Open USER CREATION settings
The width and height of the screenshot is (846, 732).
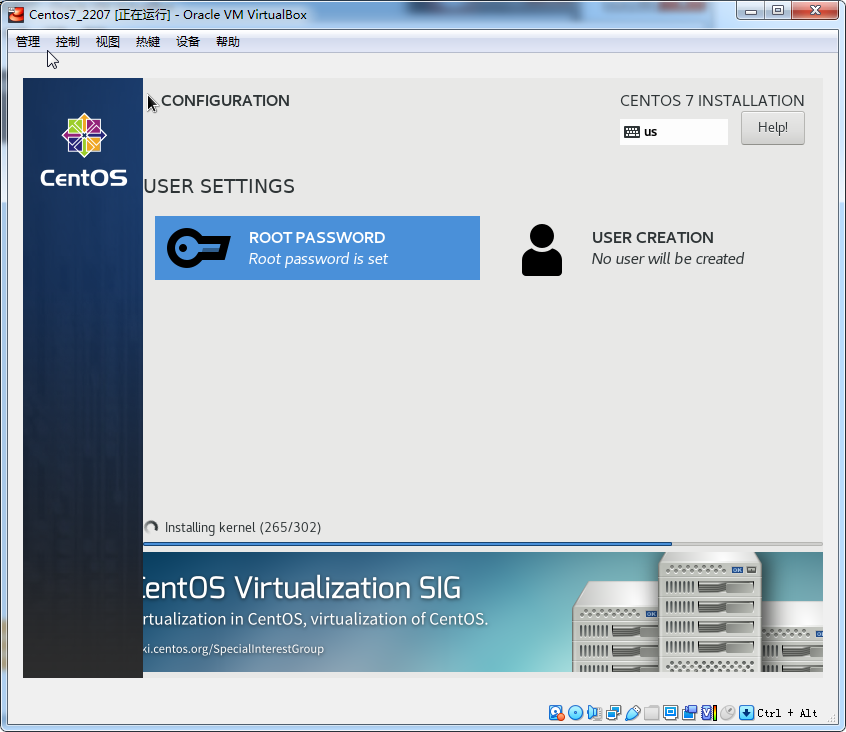652,248
